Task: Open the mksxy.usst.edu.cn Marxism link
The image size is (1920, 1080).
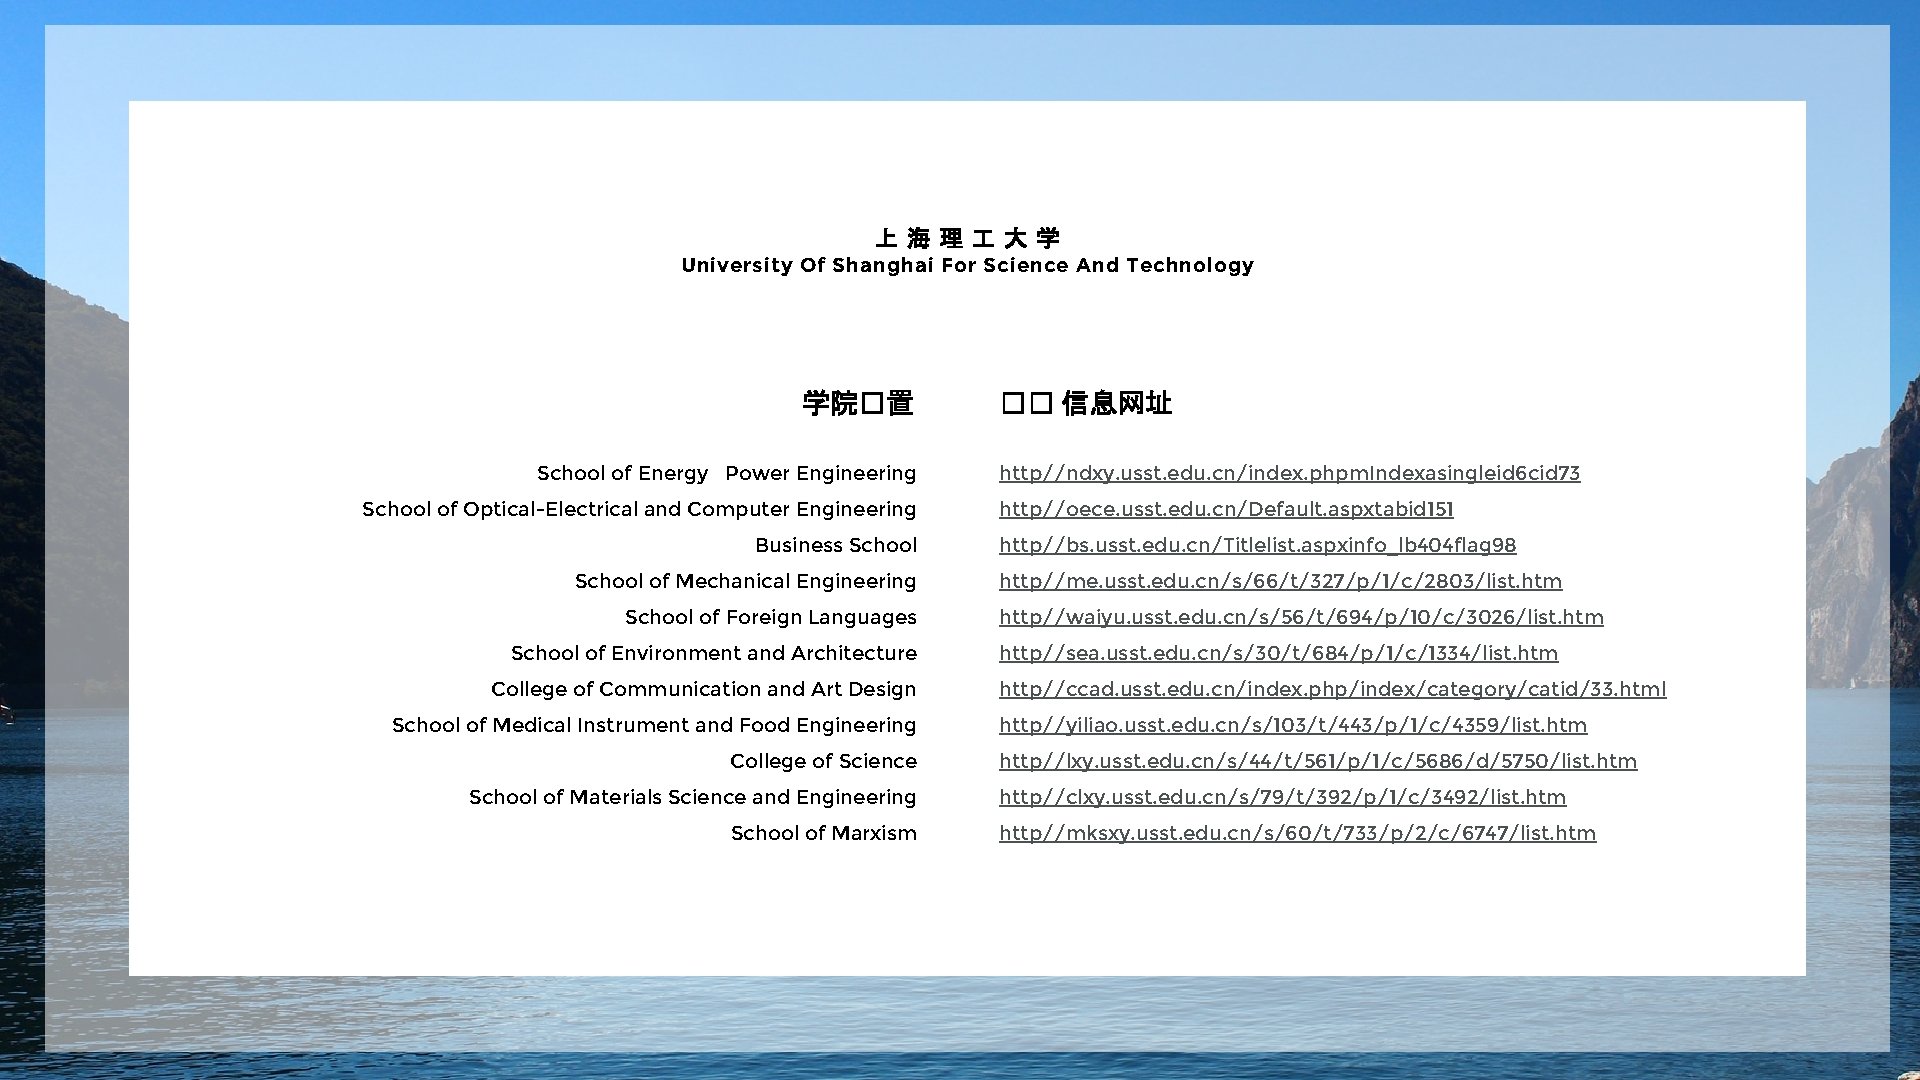Action: (1297, 833)
